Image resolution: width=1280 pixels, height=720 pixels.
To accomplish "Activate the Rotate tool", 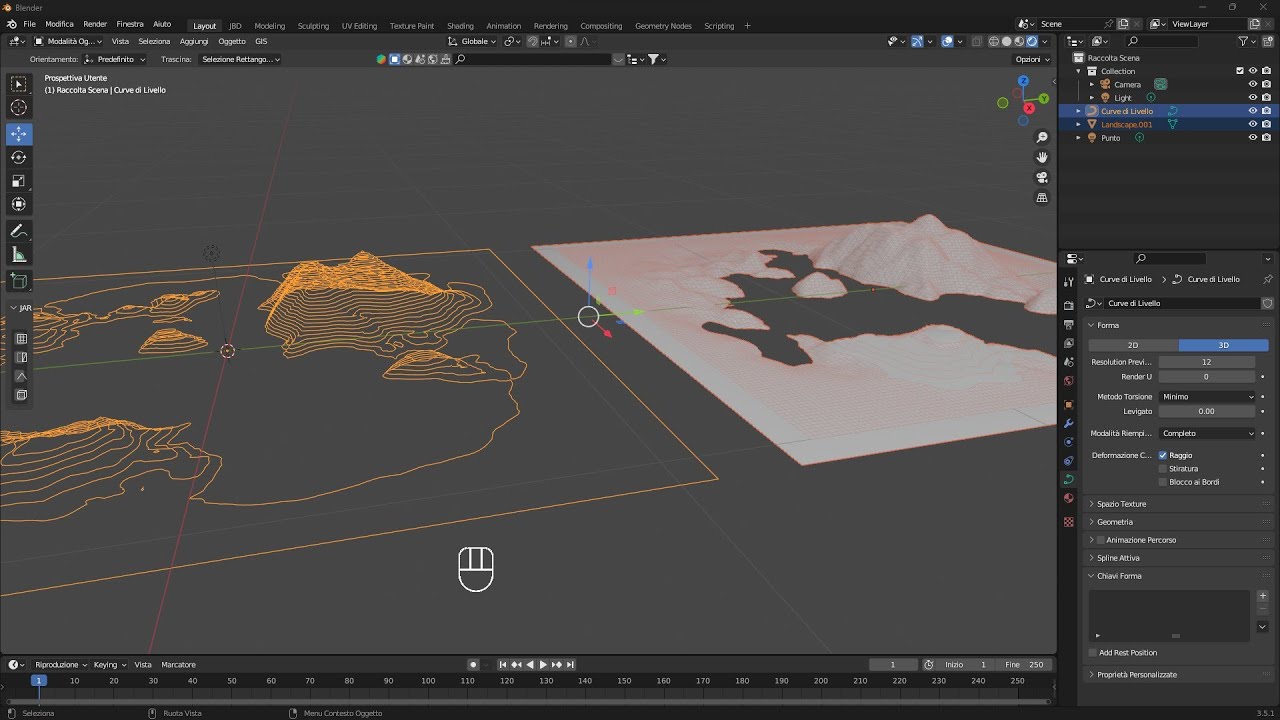I will (x=19, y=157).
